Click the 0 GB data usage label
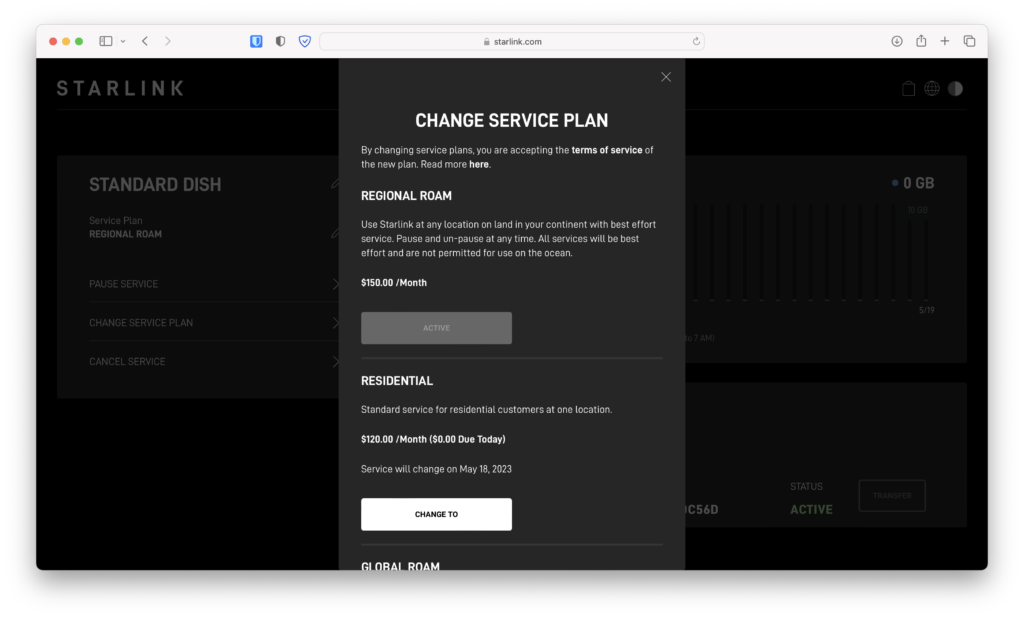This screenshot has height=618, width=1024. (918, 184)
